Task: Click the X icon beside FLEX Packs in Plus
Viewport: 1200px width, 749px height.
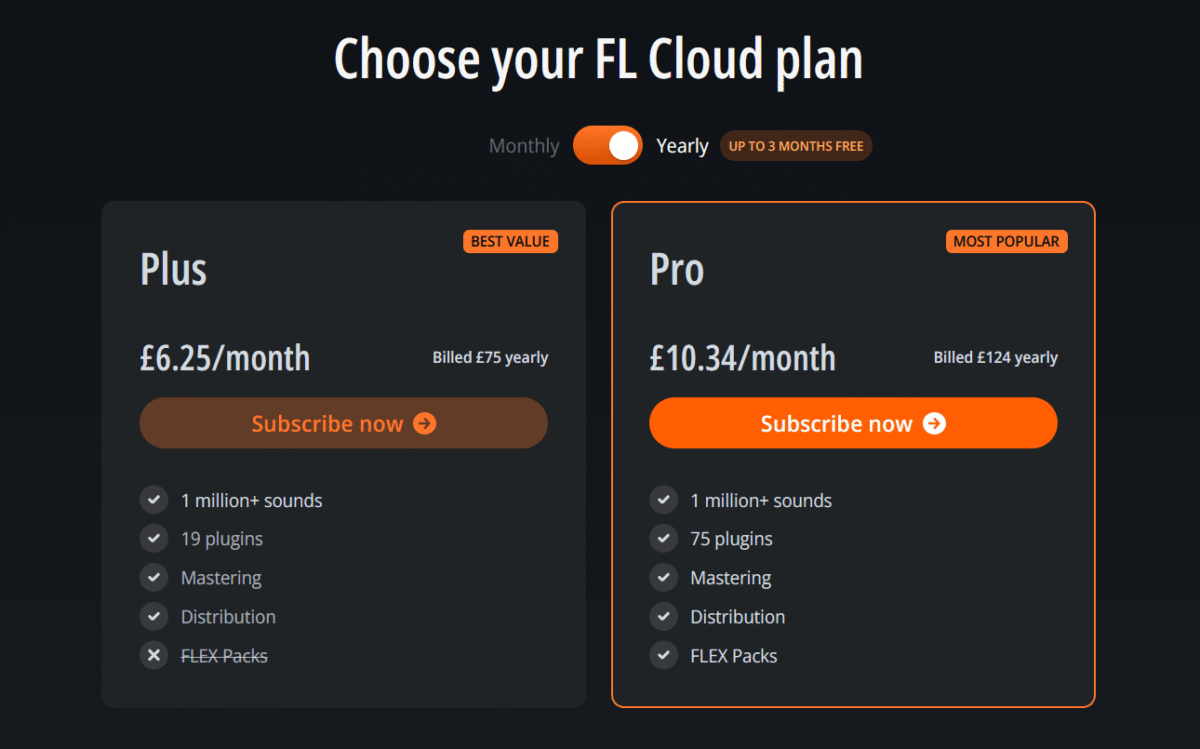Action: (x=153, y=656)
